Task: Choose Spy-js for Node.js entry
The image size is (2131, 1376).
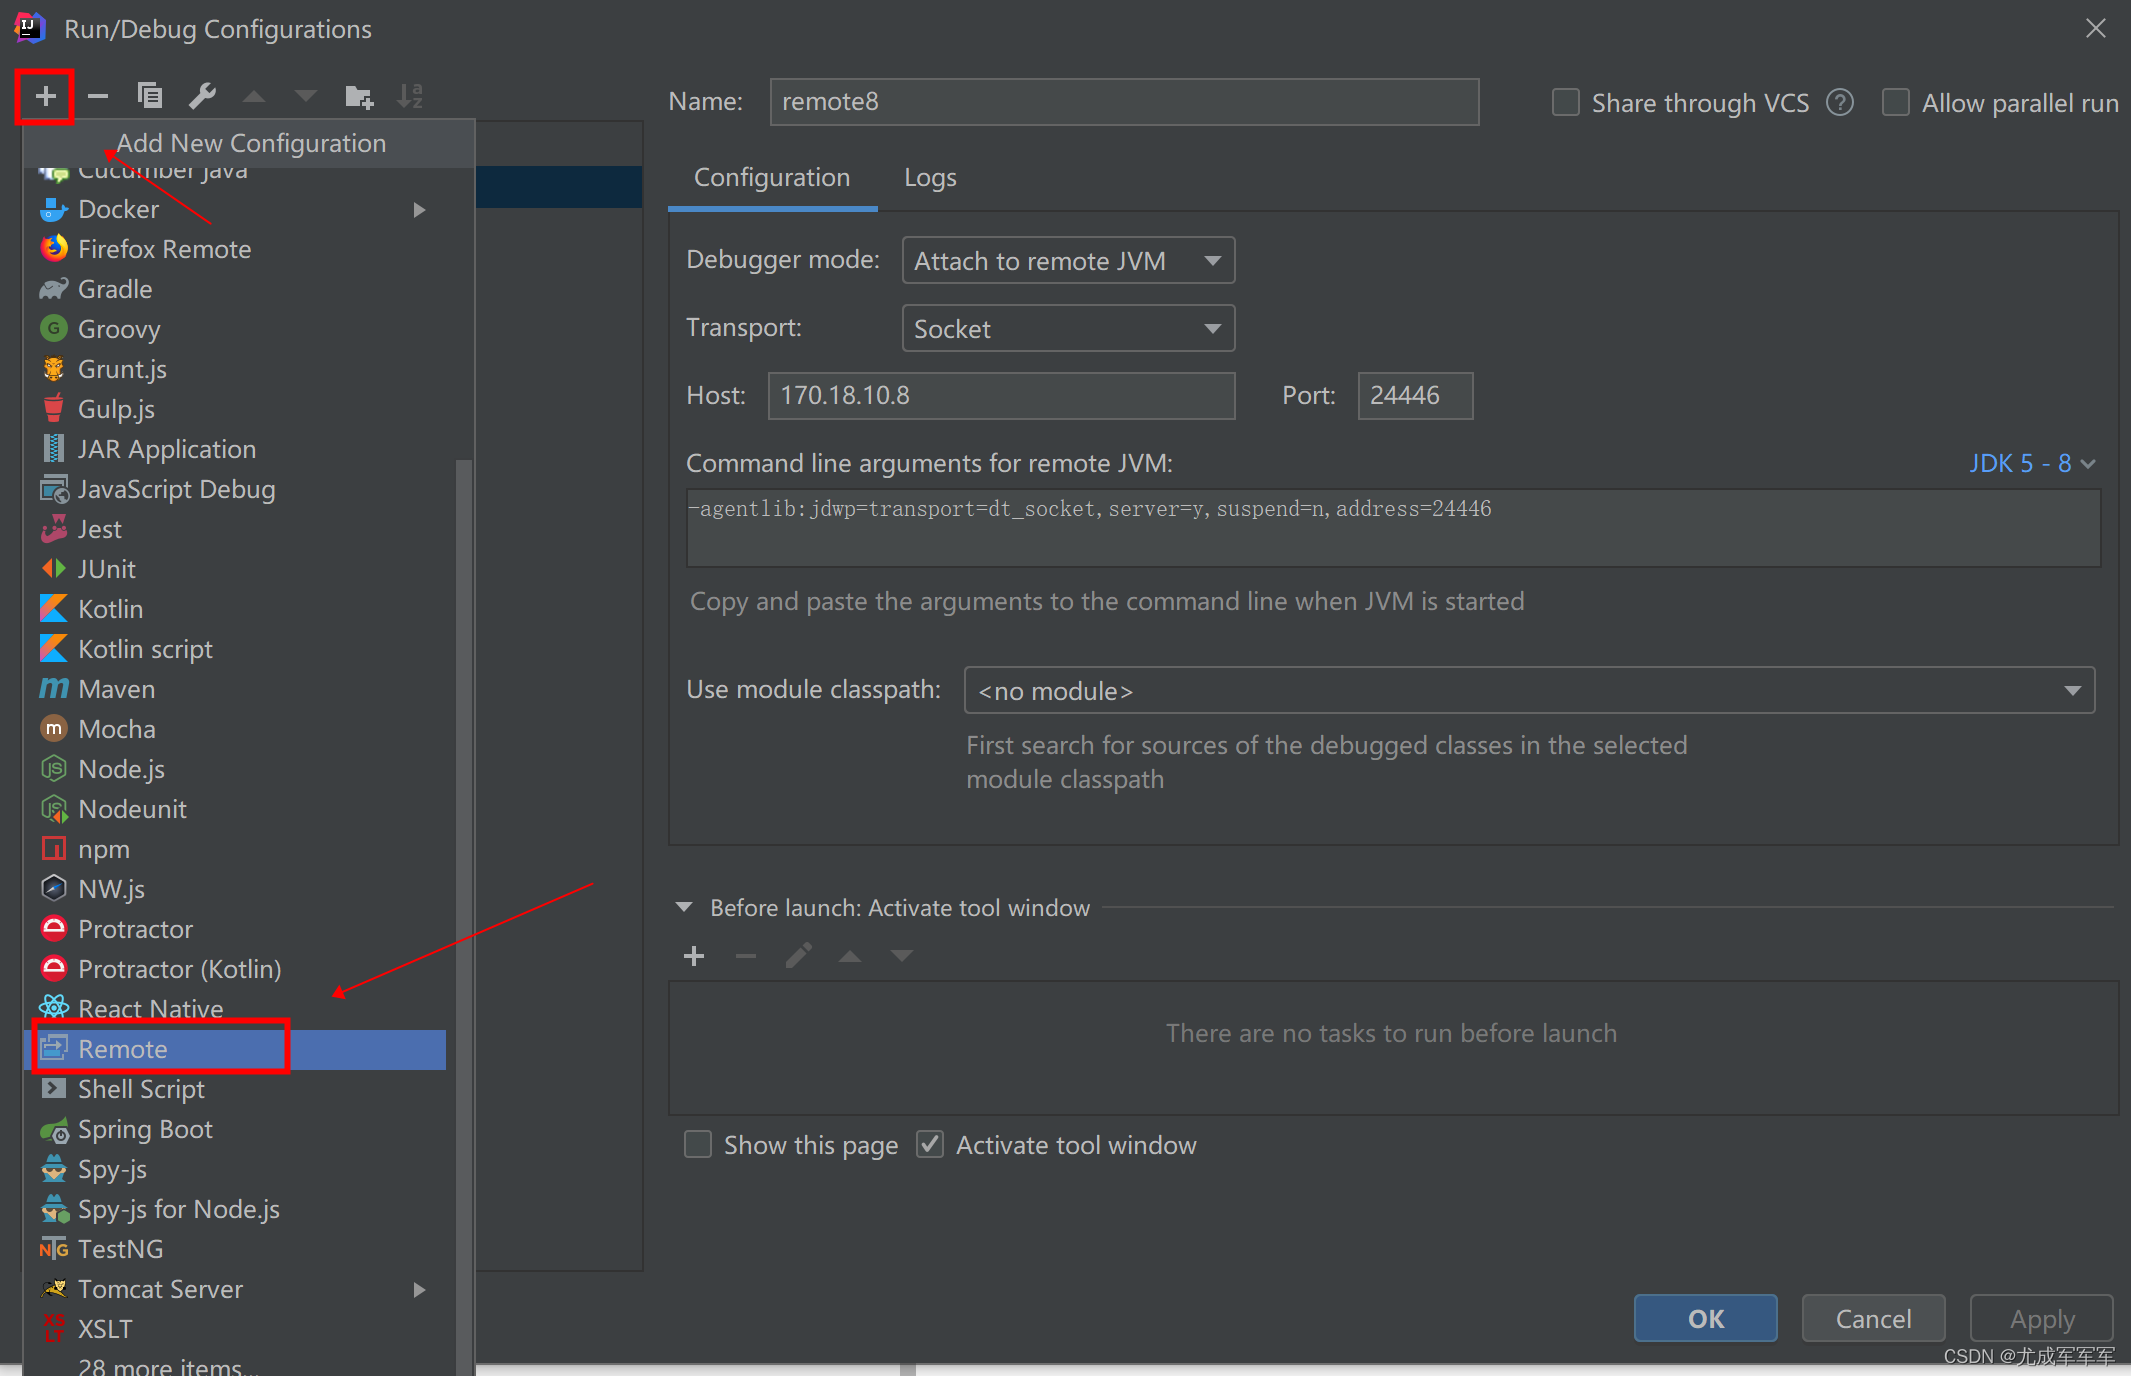Action: point(234,1209)
